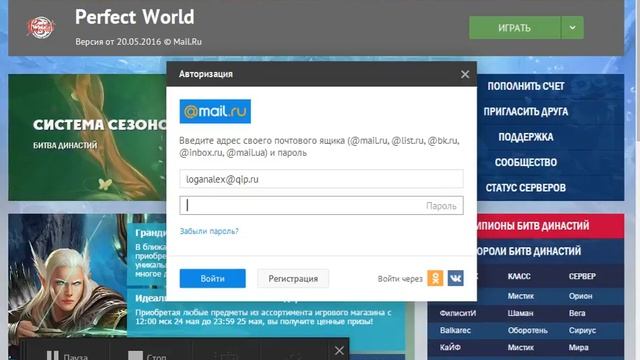Click the green ИГРАТЬ play button

pos(514,28)
